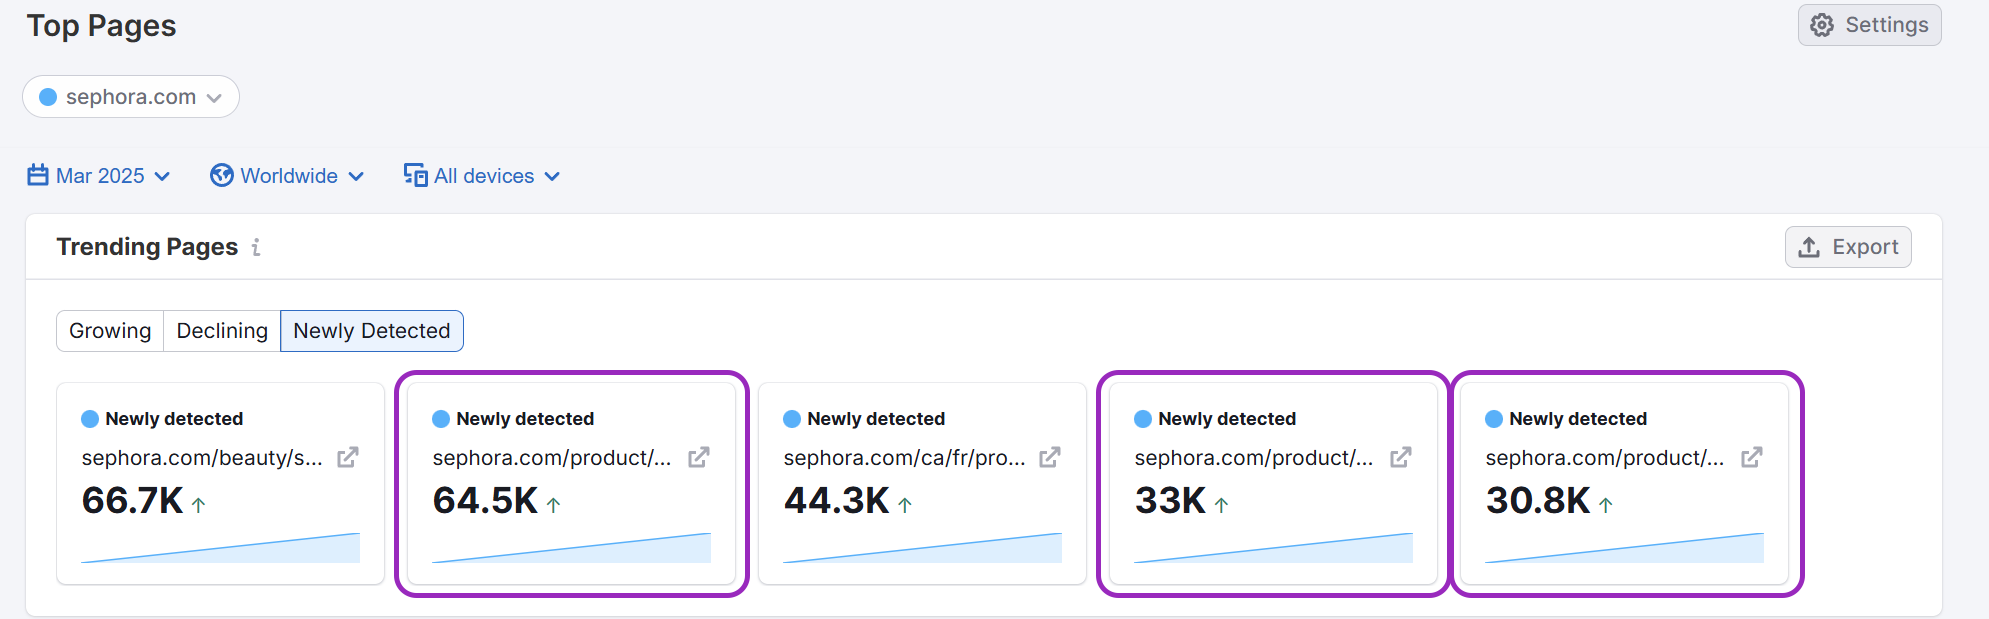
Task: Click the blue dot in sephora.com selector
Action: pos(48,97)
